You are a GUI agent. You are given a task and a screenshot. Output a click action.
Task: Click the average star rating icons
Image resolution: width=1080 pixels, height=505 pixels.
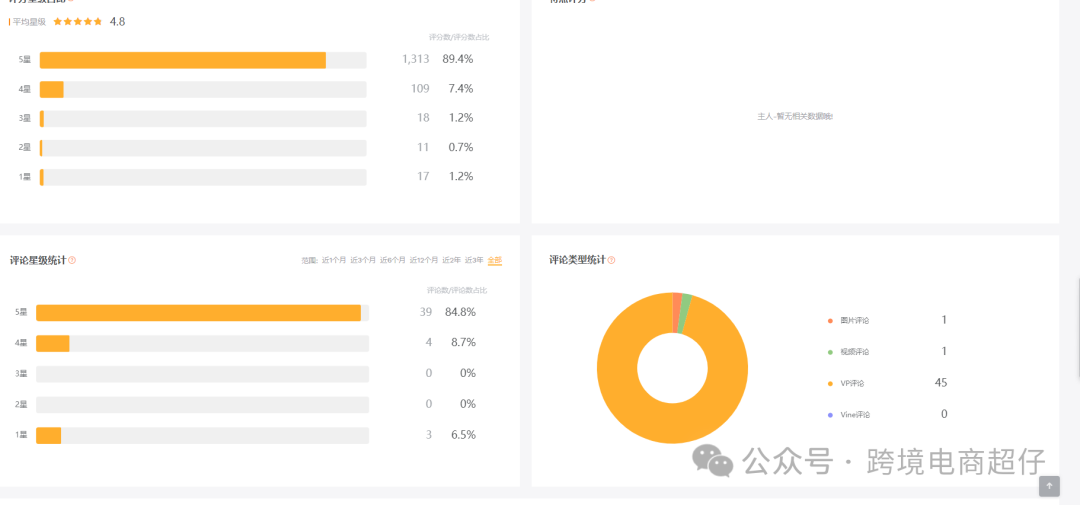pyautogui.click(x=78, y=21)
